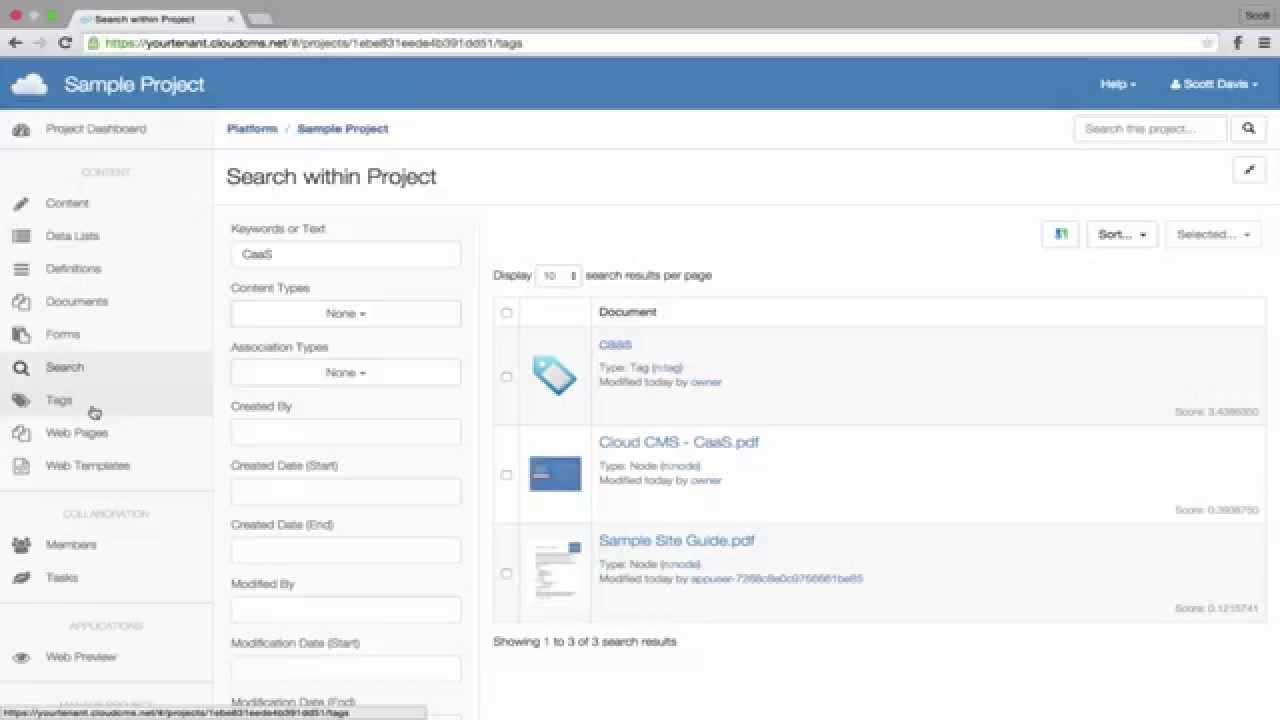Open the Sort dropdown

click(x=1122, y=234)
